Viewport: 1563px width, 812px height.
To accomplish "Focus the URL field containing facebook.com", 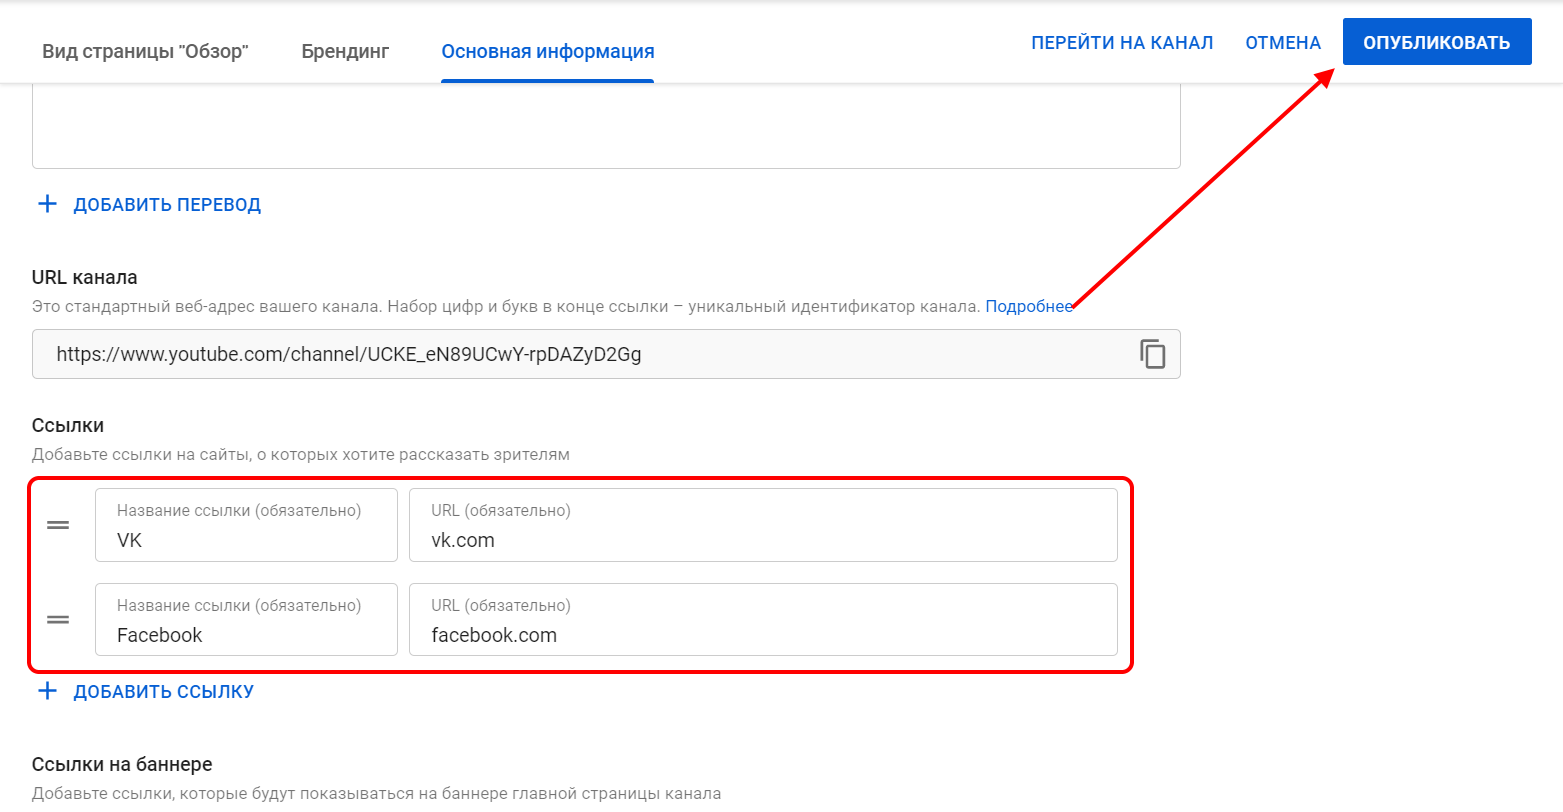I will pos(762,635).
